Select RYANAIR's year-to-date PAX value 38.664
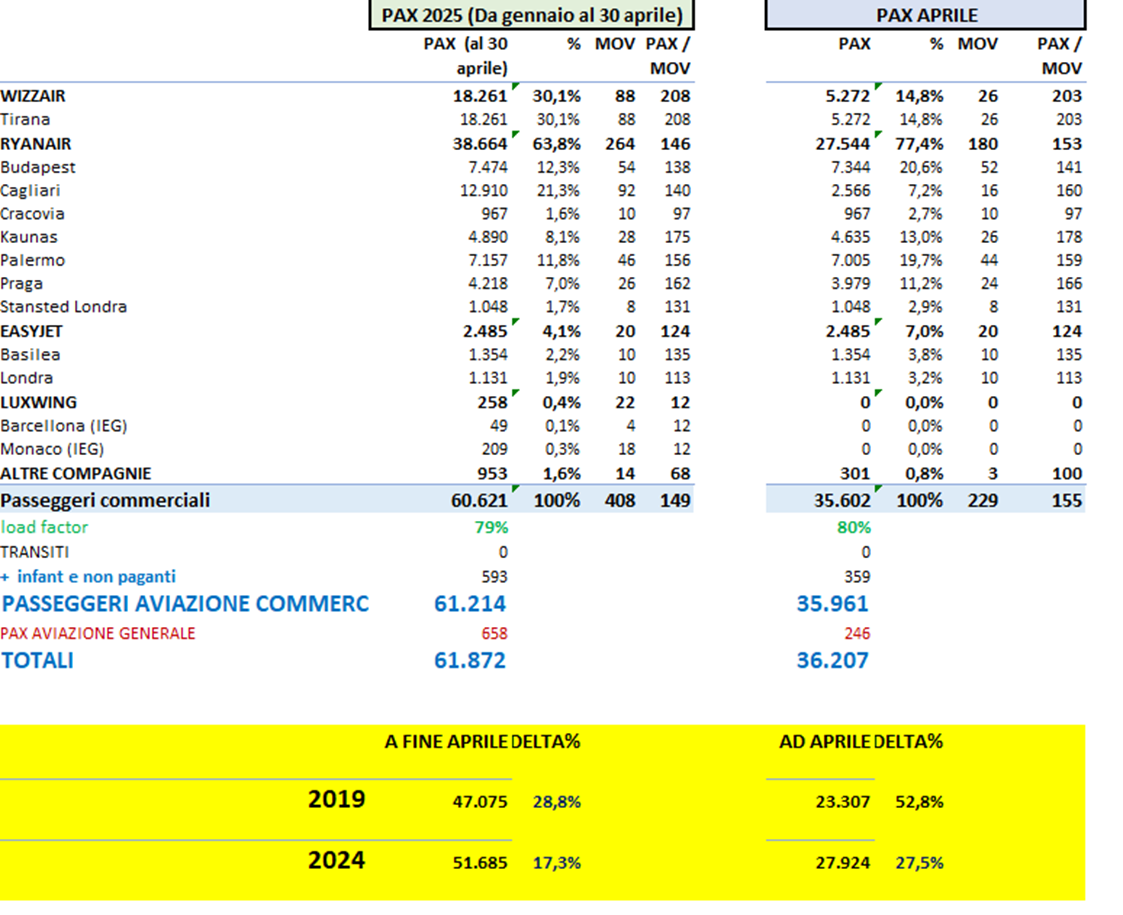1123x915 pixels. point(480,144)
